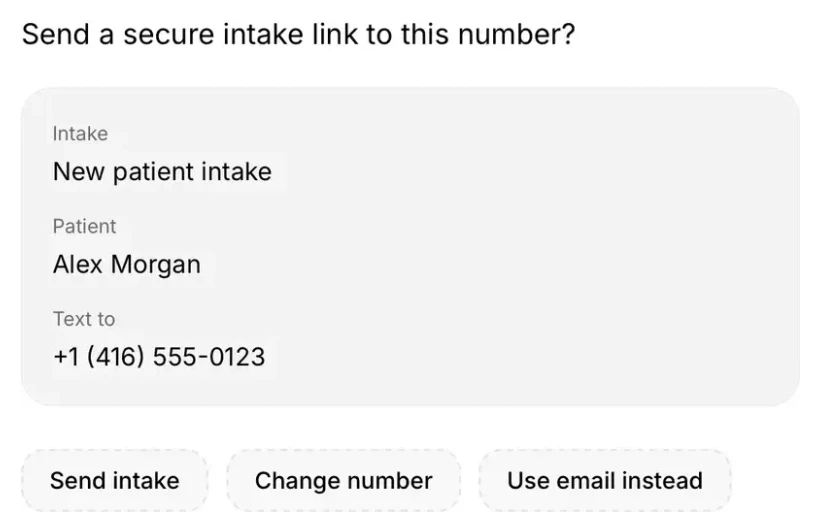The width and height of the screenshot is (820, 532).
Task: Click the +1 country code prefix
Action: point(66,357)
